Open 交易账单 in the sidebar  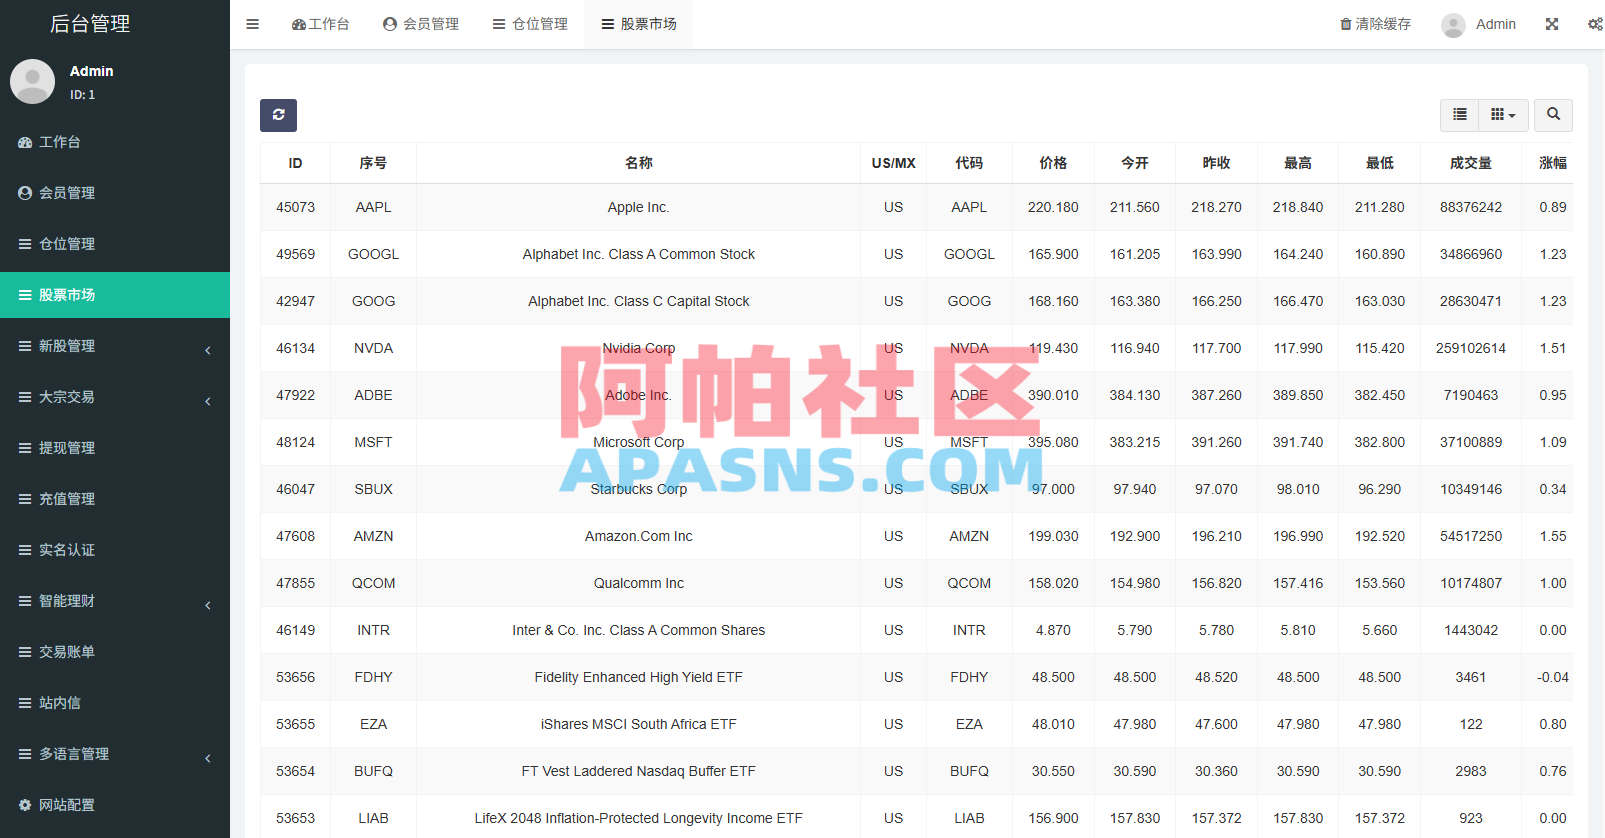[x=115, y=652]
